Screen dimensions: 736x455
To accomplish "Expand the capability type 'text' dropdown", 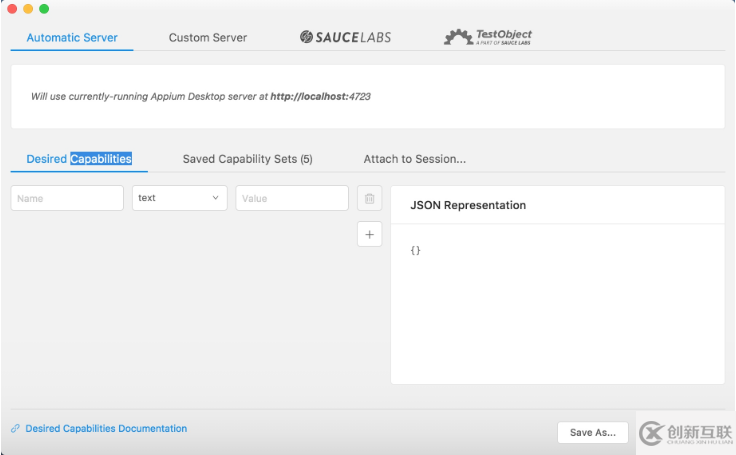I will 179,198.
